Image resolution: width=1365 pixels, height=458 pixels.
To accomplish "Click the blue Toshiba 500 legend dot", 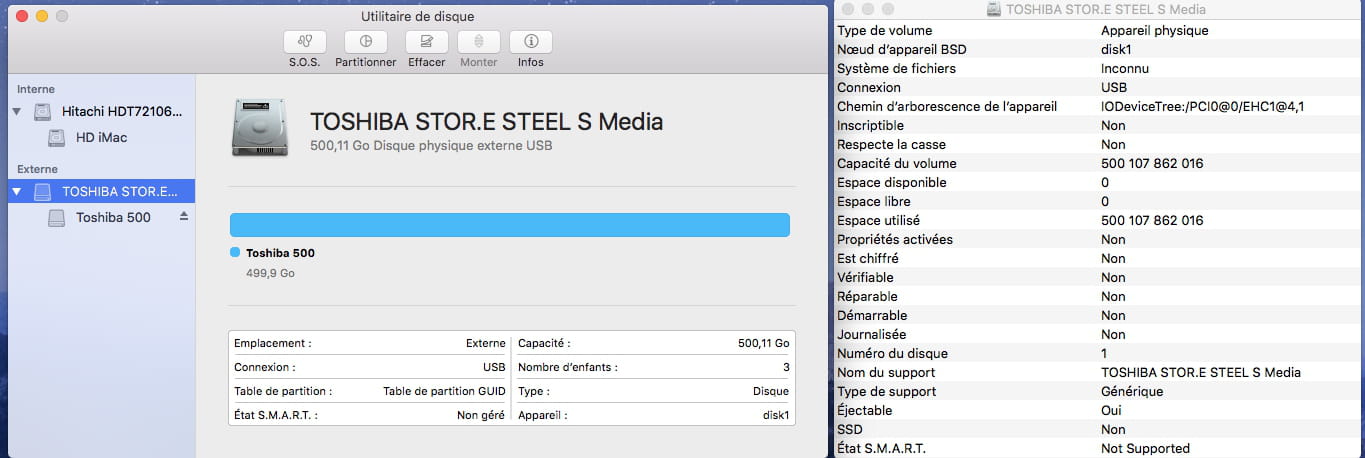I will coord(235,253).
